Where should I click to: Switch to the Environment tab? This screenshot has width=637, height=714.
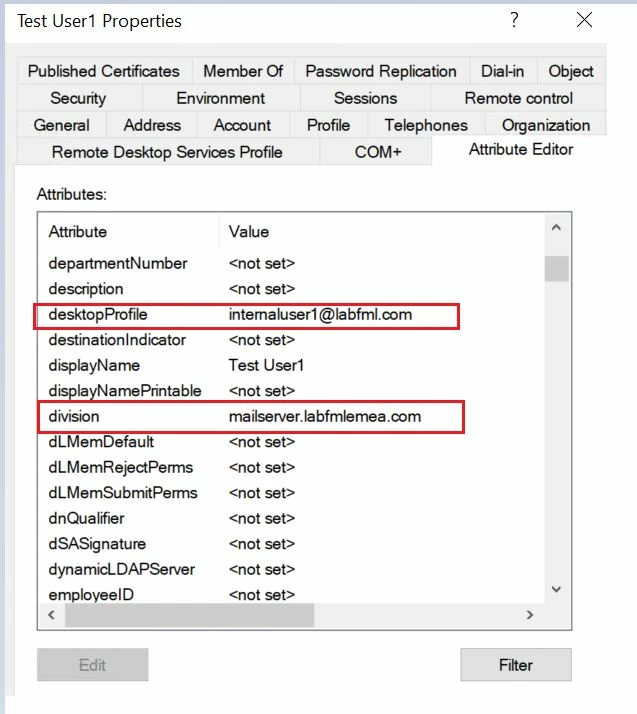click(x=221, y=98)
